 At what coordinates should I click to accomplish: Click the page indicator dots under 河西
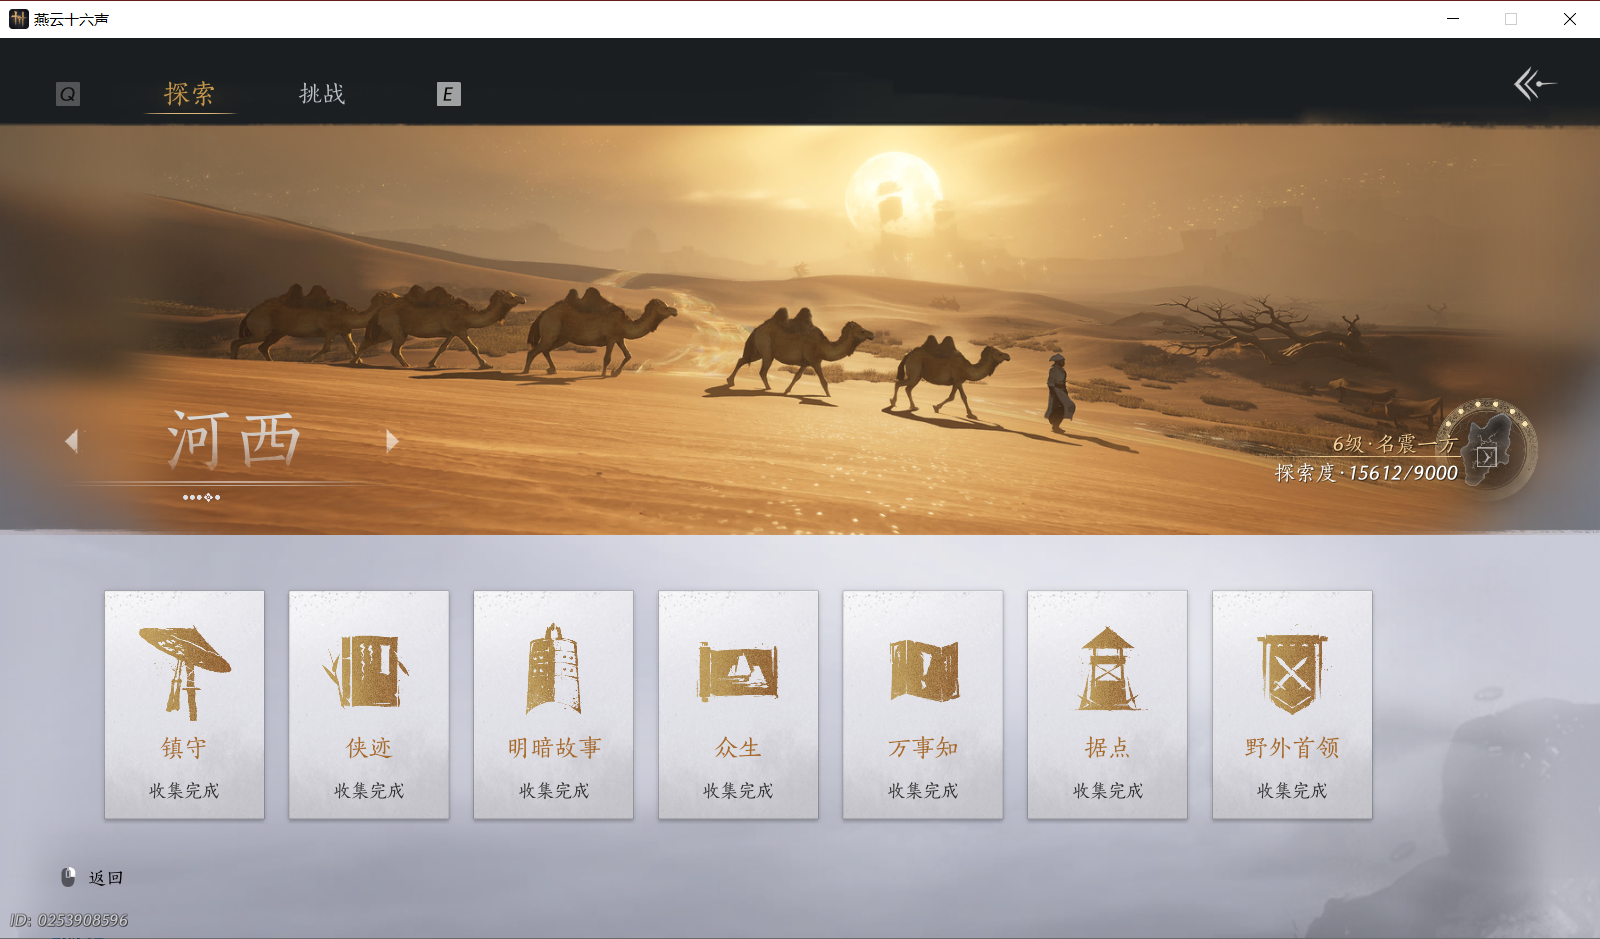201,497
